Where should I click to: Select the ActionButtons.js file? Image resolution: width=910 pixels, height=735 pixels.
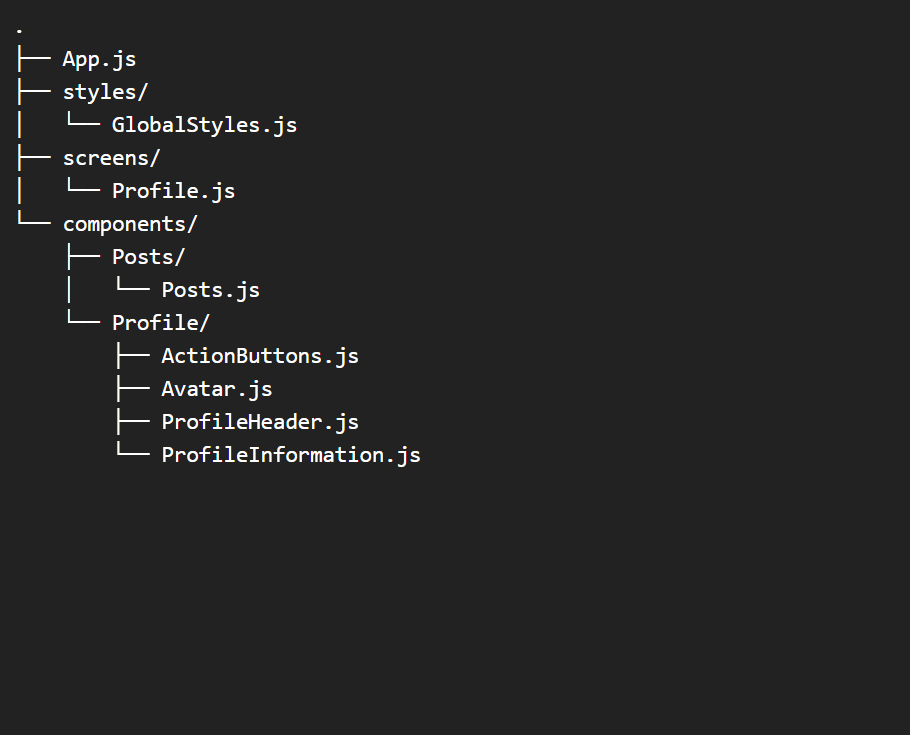(x=260, y=356)
